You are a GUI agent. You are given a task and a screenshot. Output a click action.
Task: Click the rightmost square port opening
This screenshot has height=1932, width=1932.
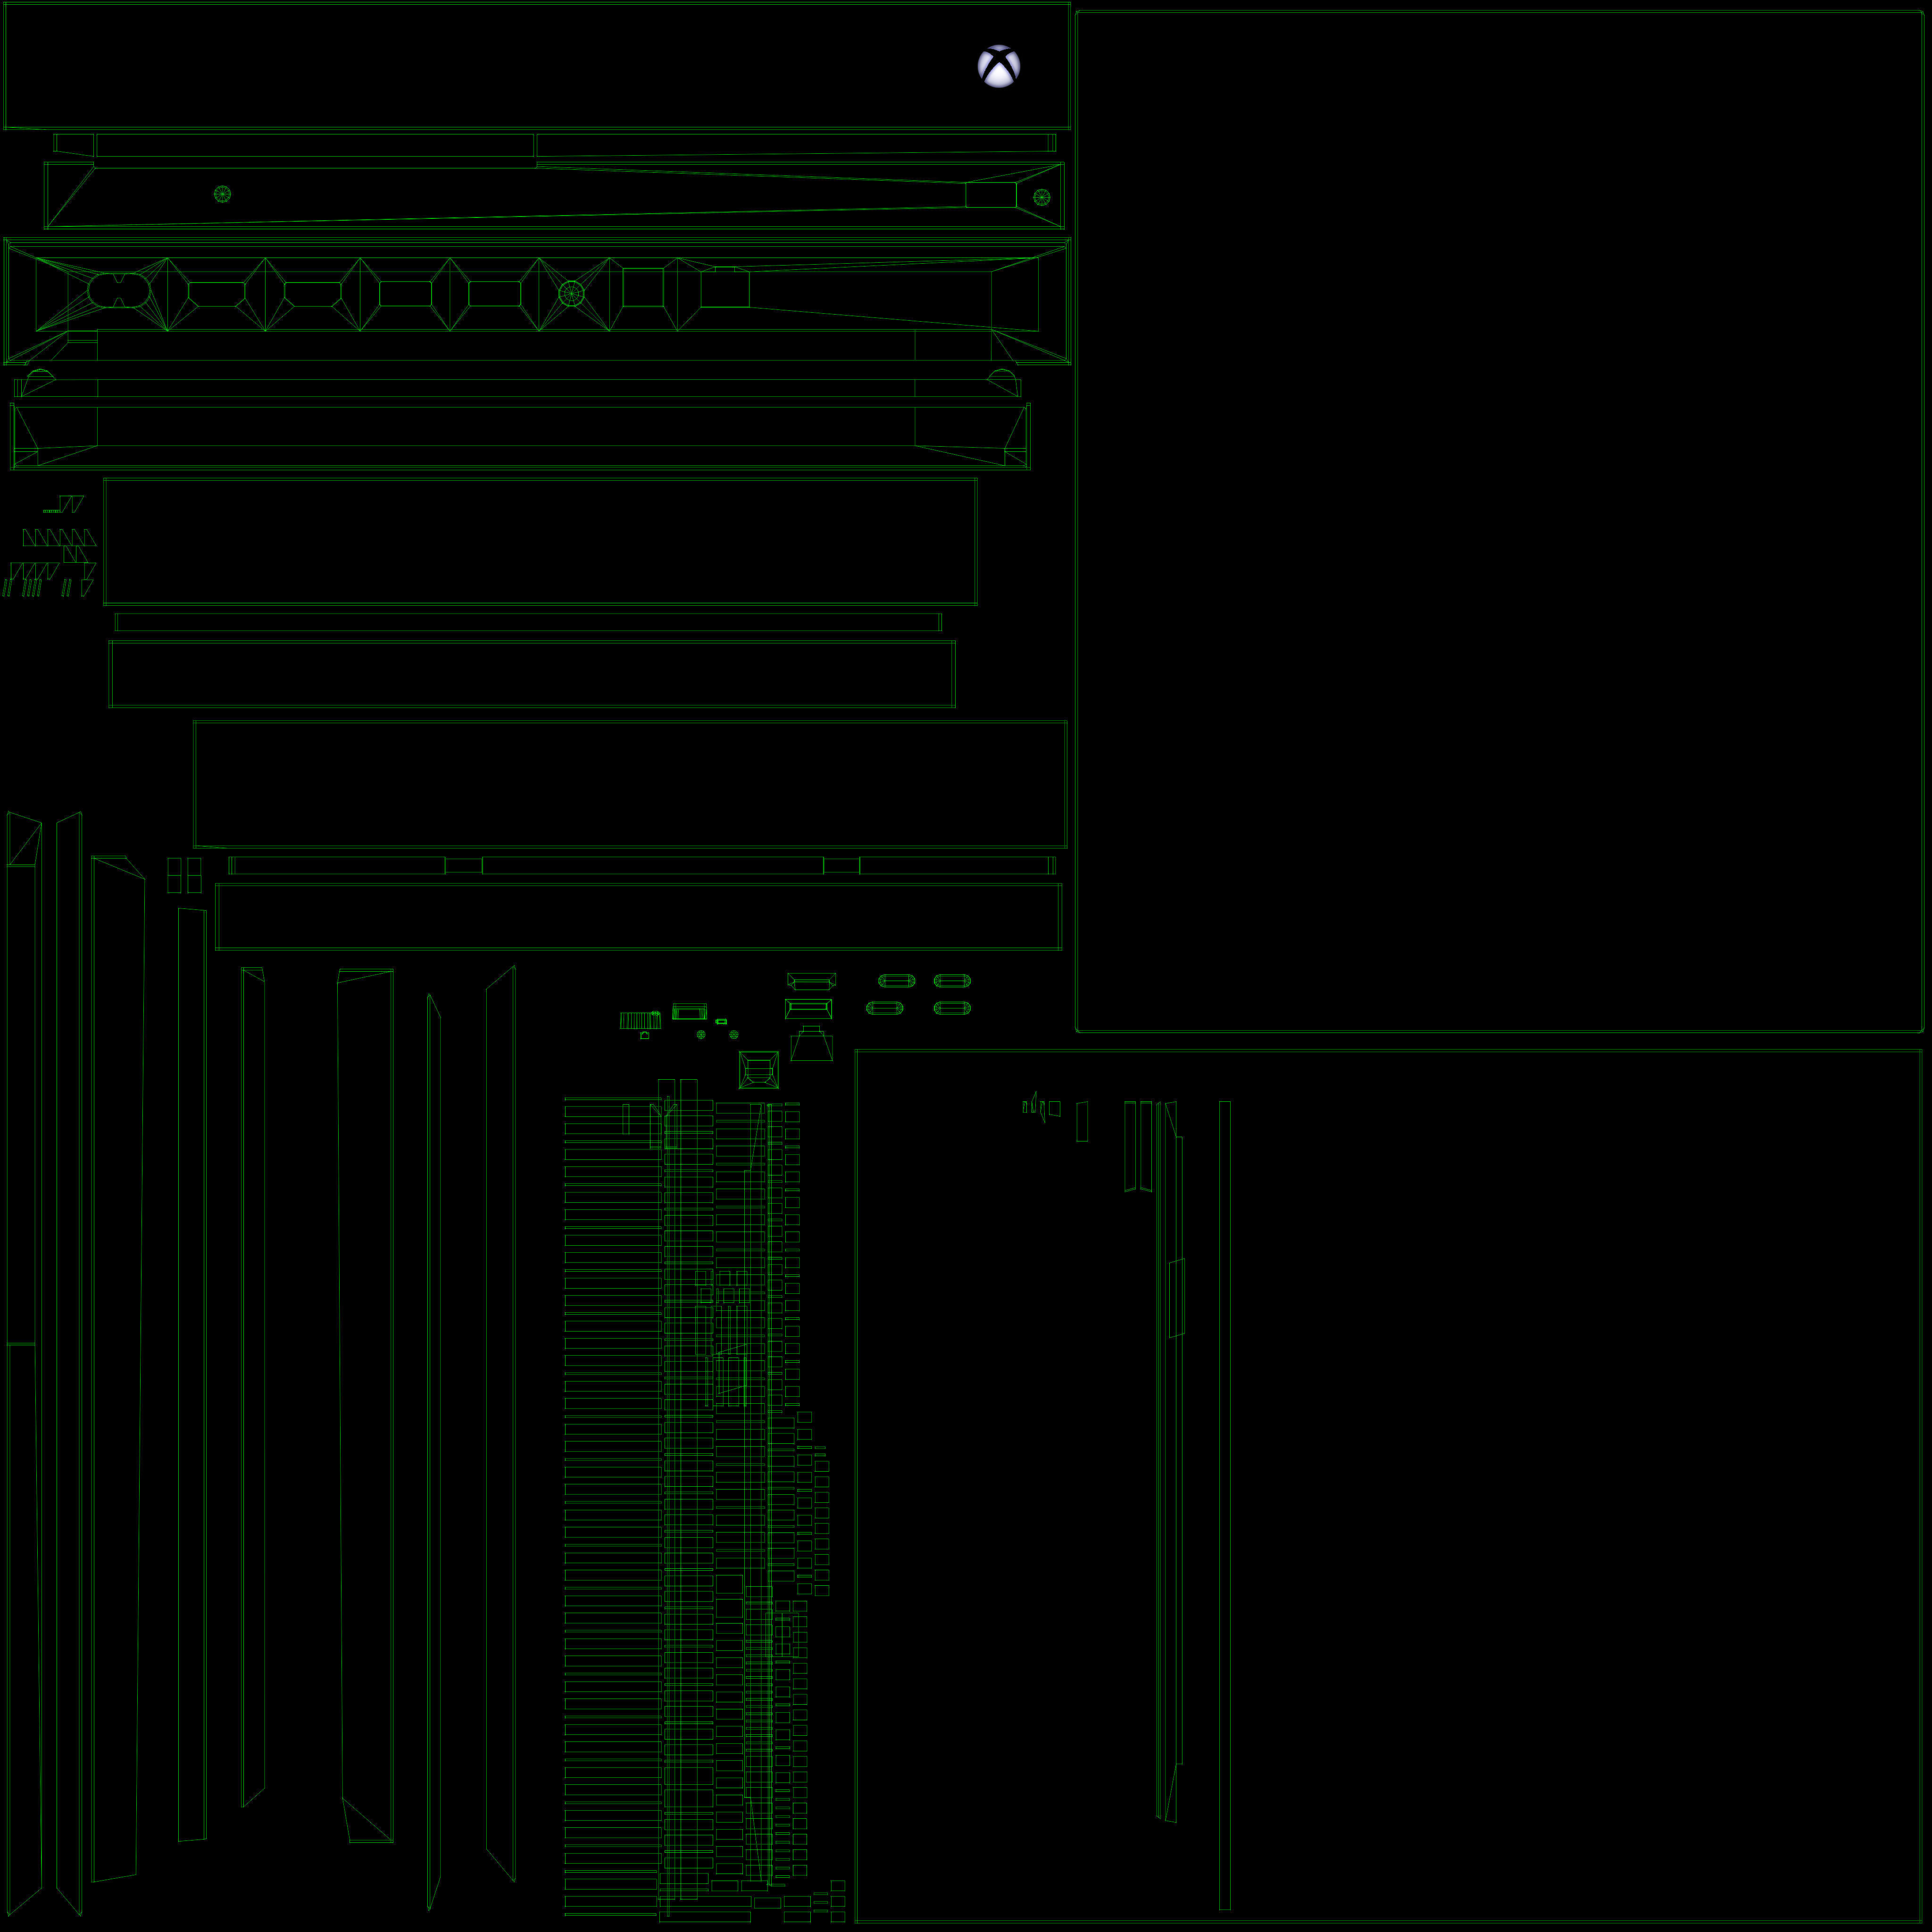725,289
